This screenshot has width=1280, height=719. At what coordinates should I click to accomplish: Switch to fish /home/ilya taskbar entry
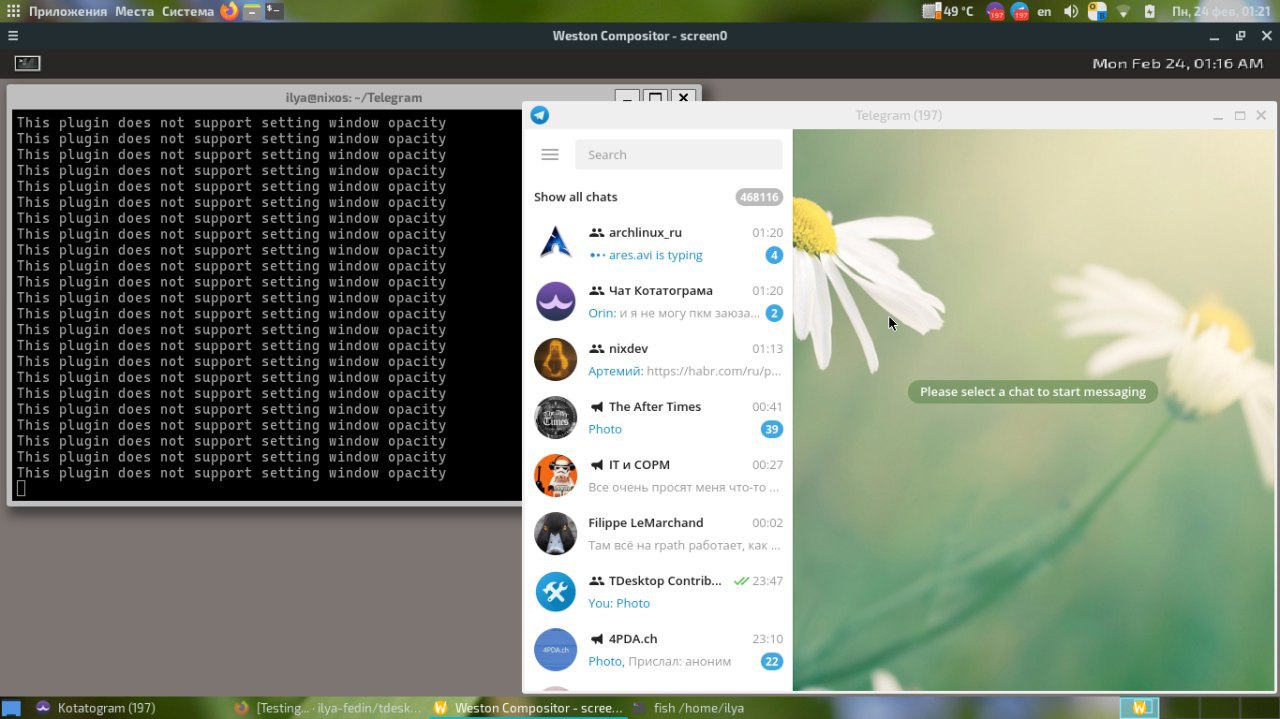coord(689,707)
